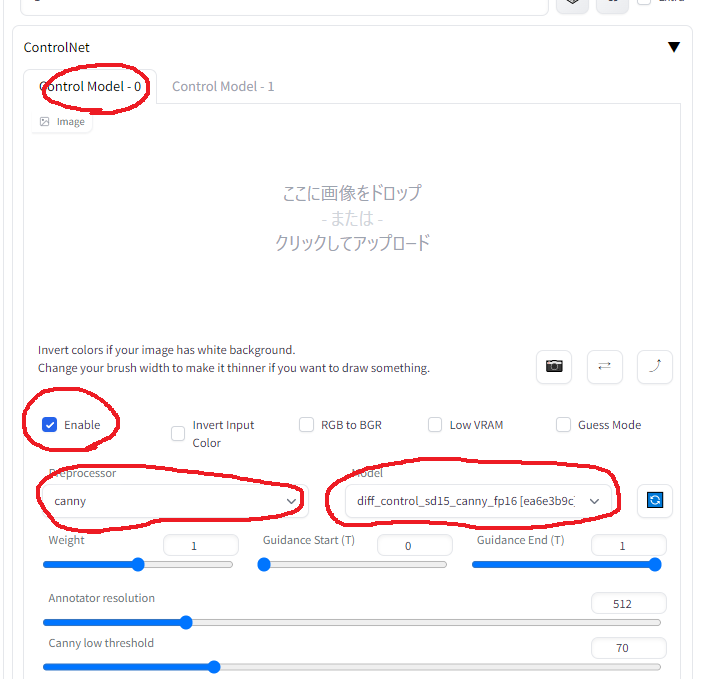
Task: Click the Image label icon
Action: tap(44, 122)
